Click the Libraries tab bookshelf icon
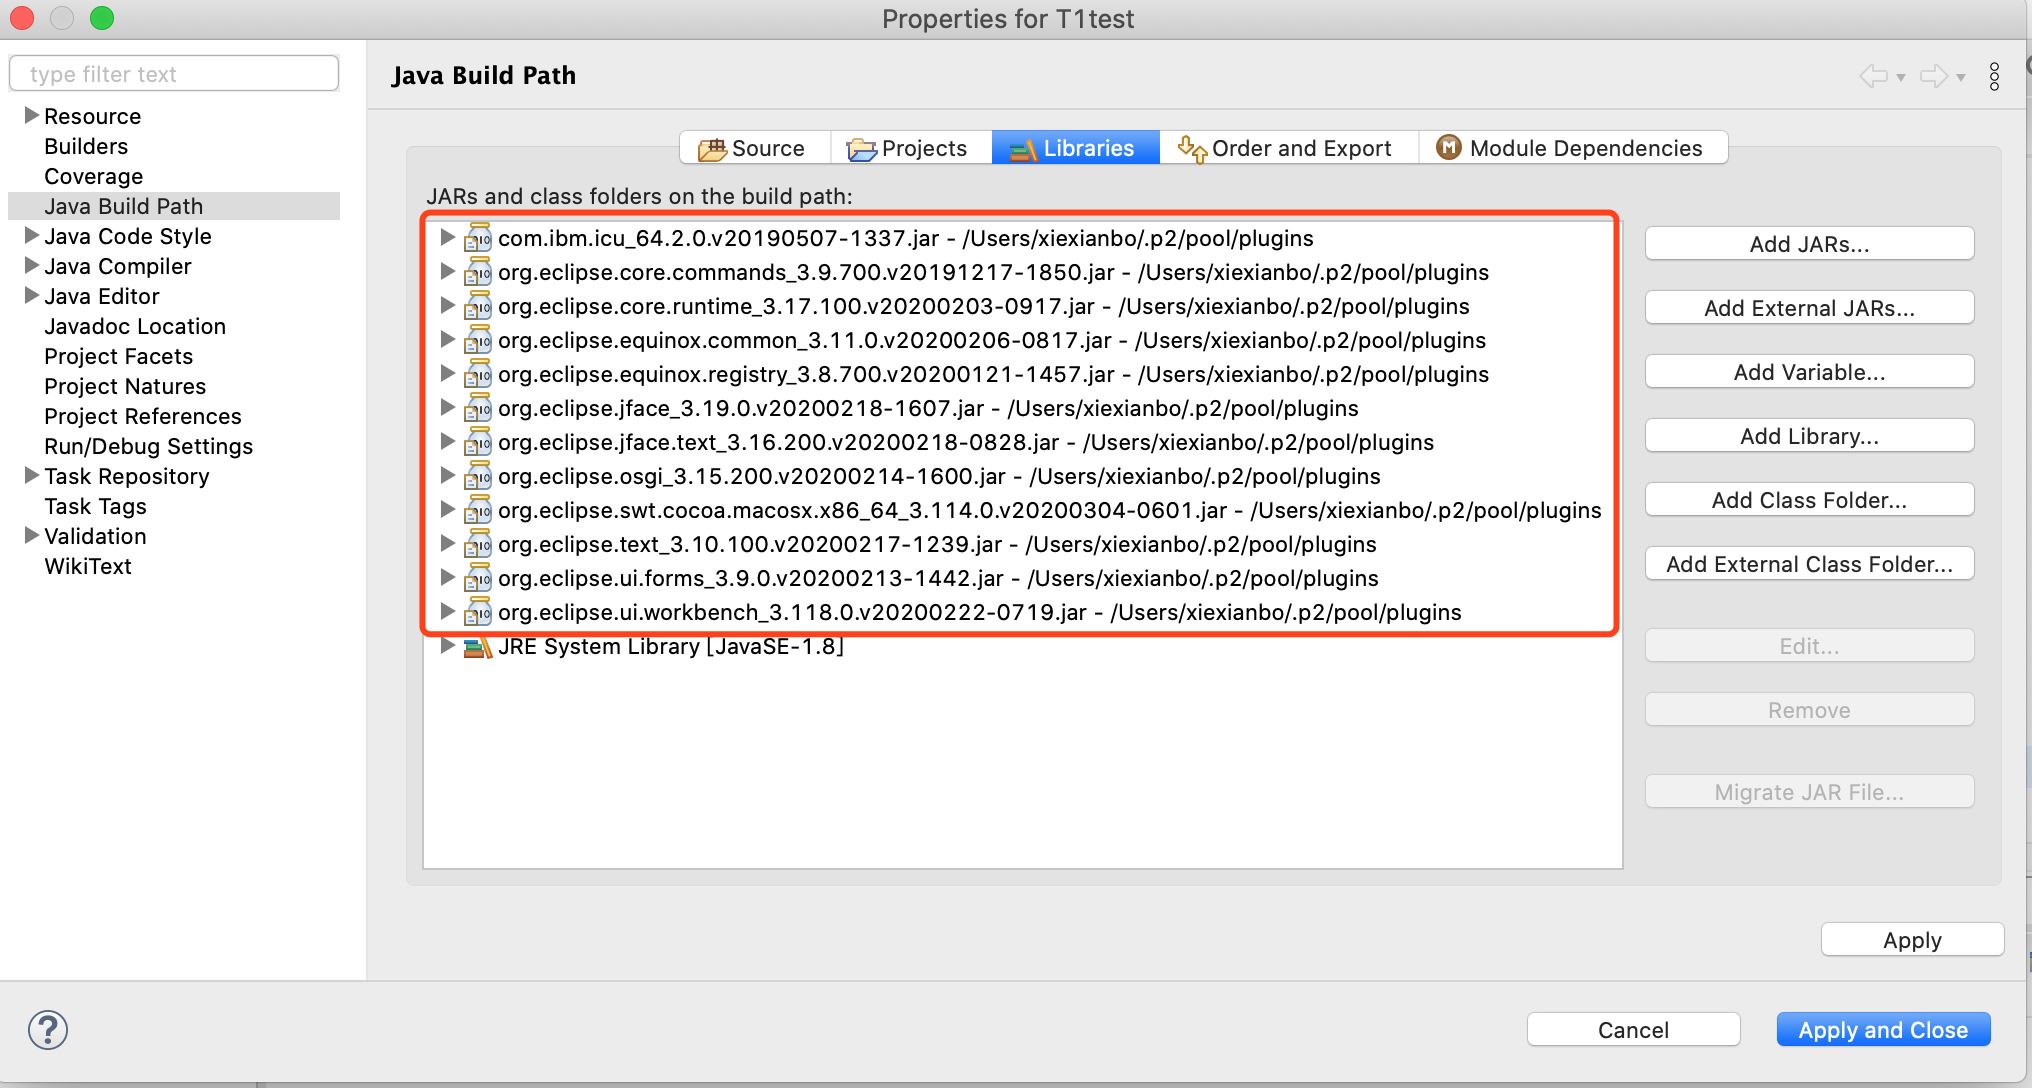This screenshot has height=1088, width=2032. tap(1025, 148)
